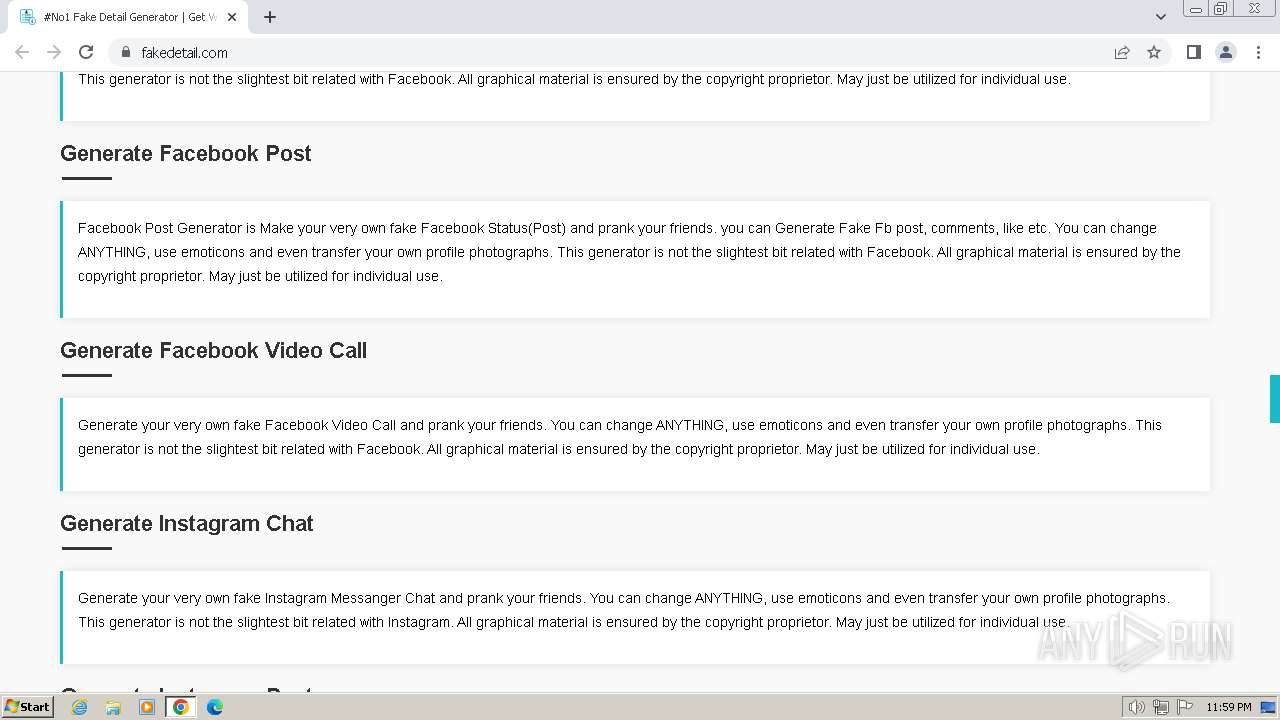Viewport: 1280px width, 720px height.
Task: Open Windows Explorer folder in the taskbar
Action: pos(113,707)
